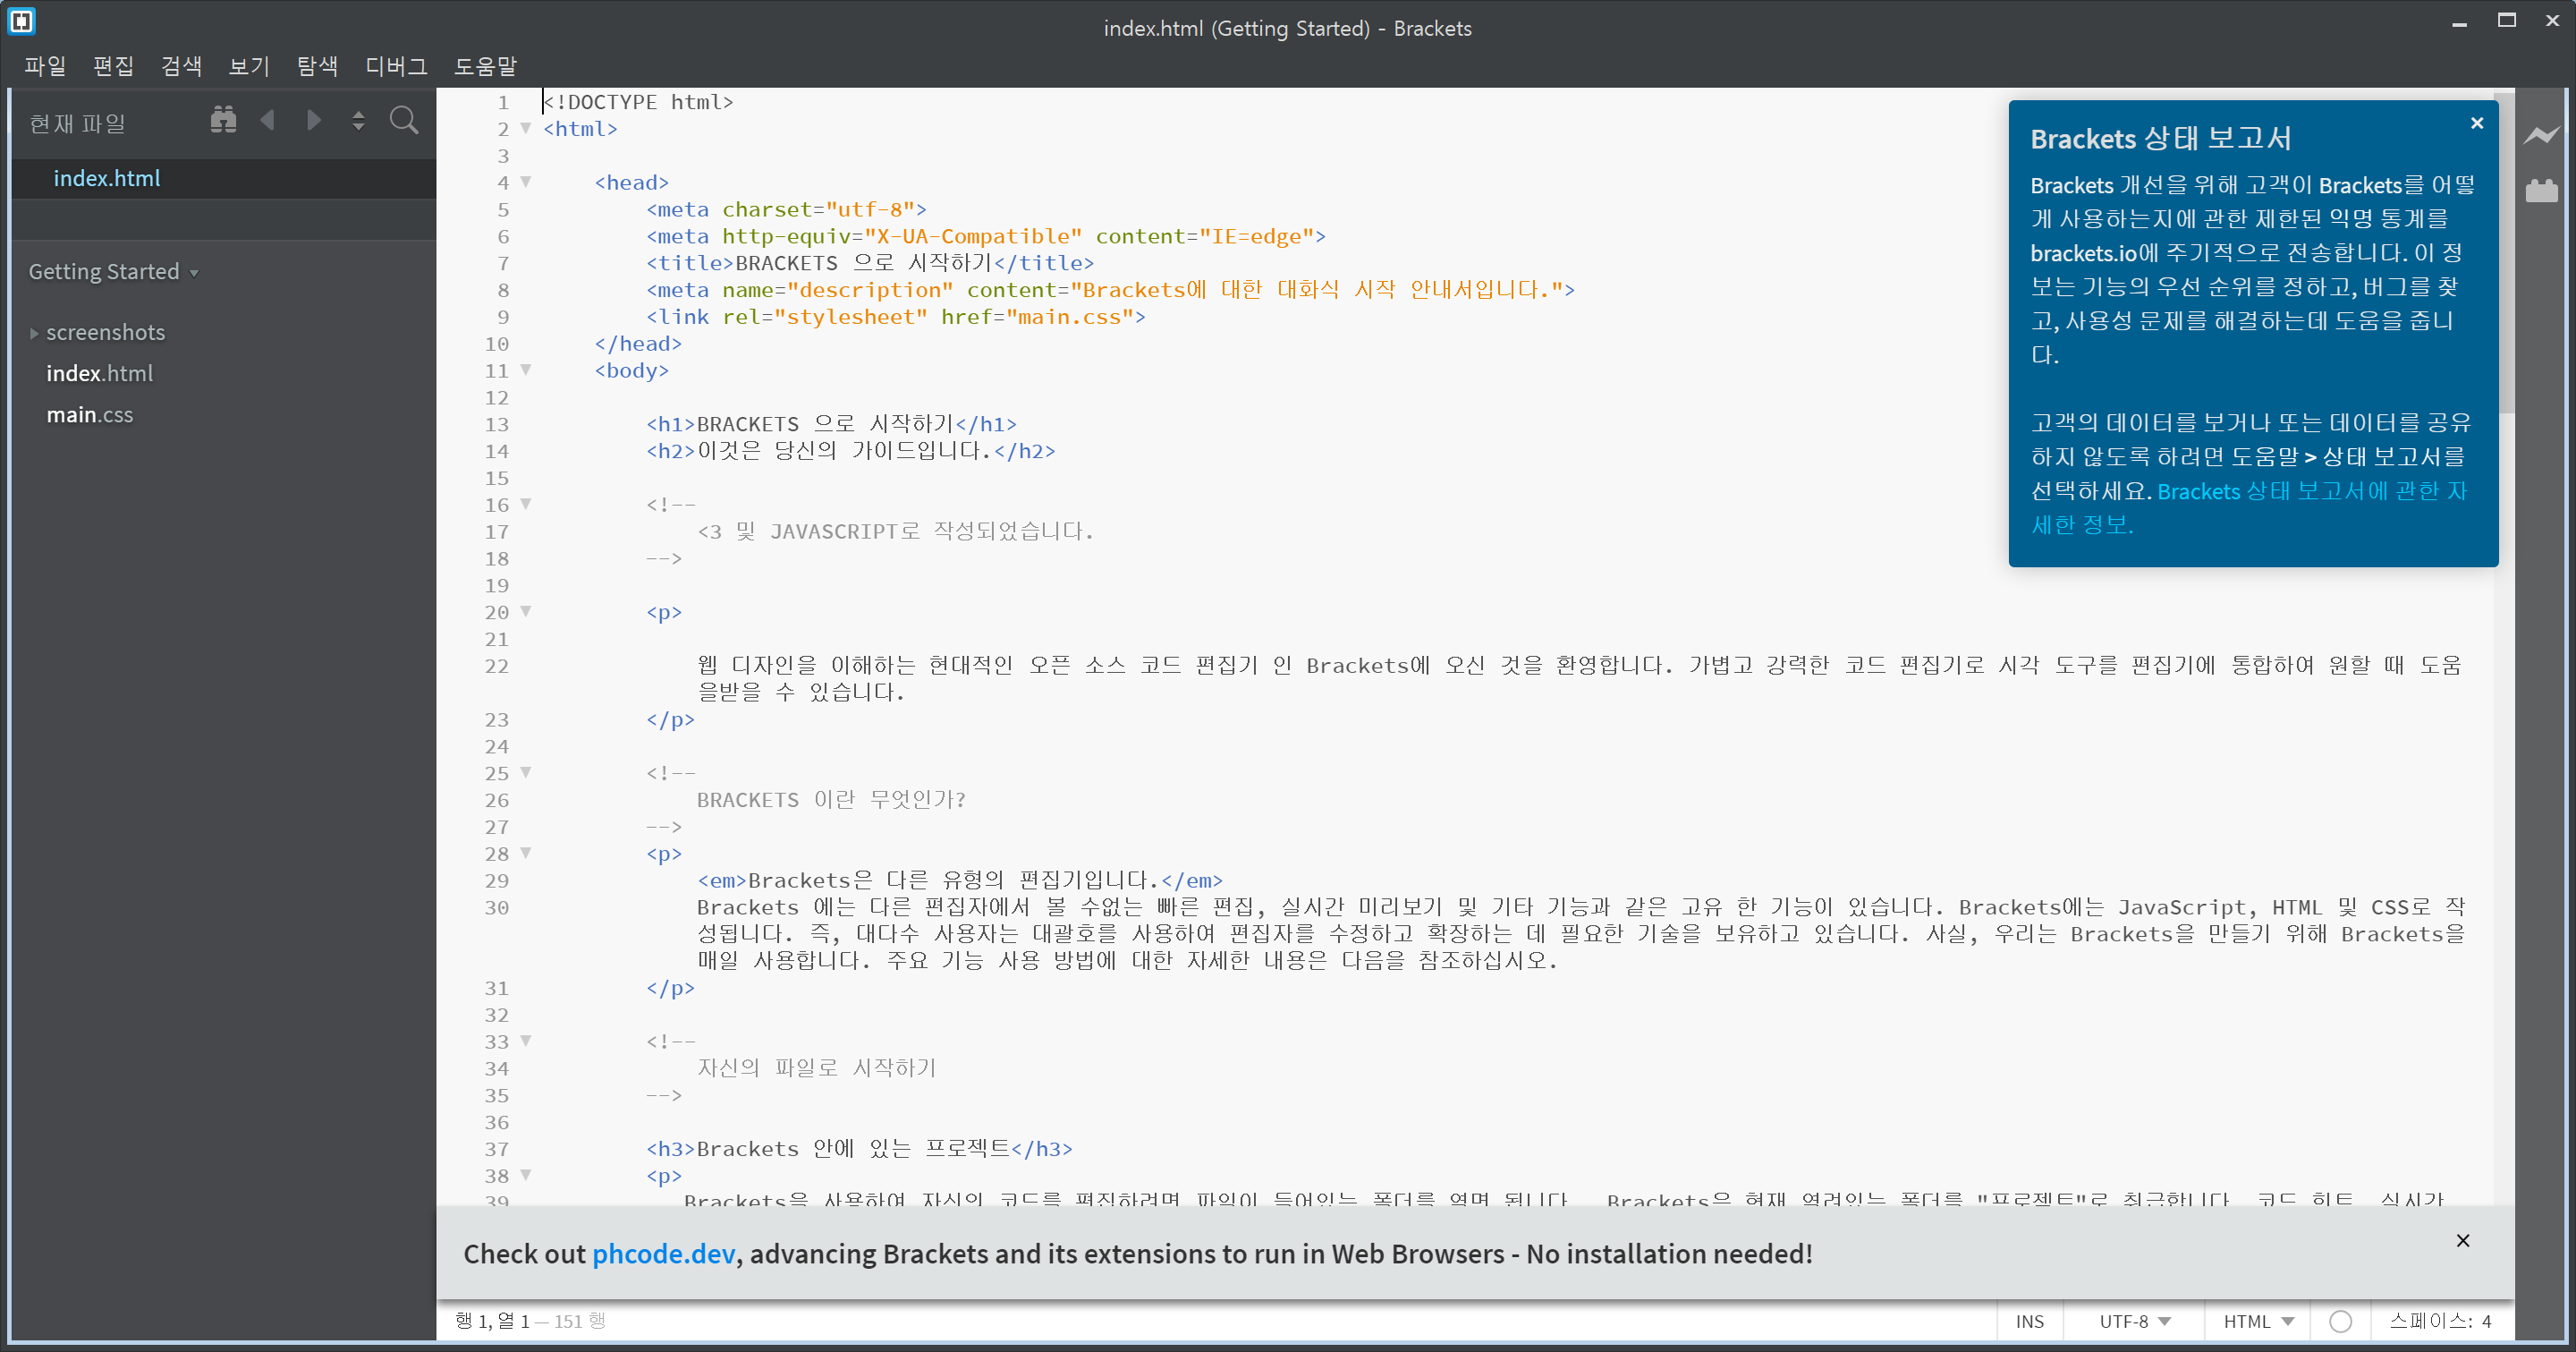Open the 편집 menu

(x=113, y=66)
